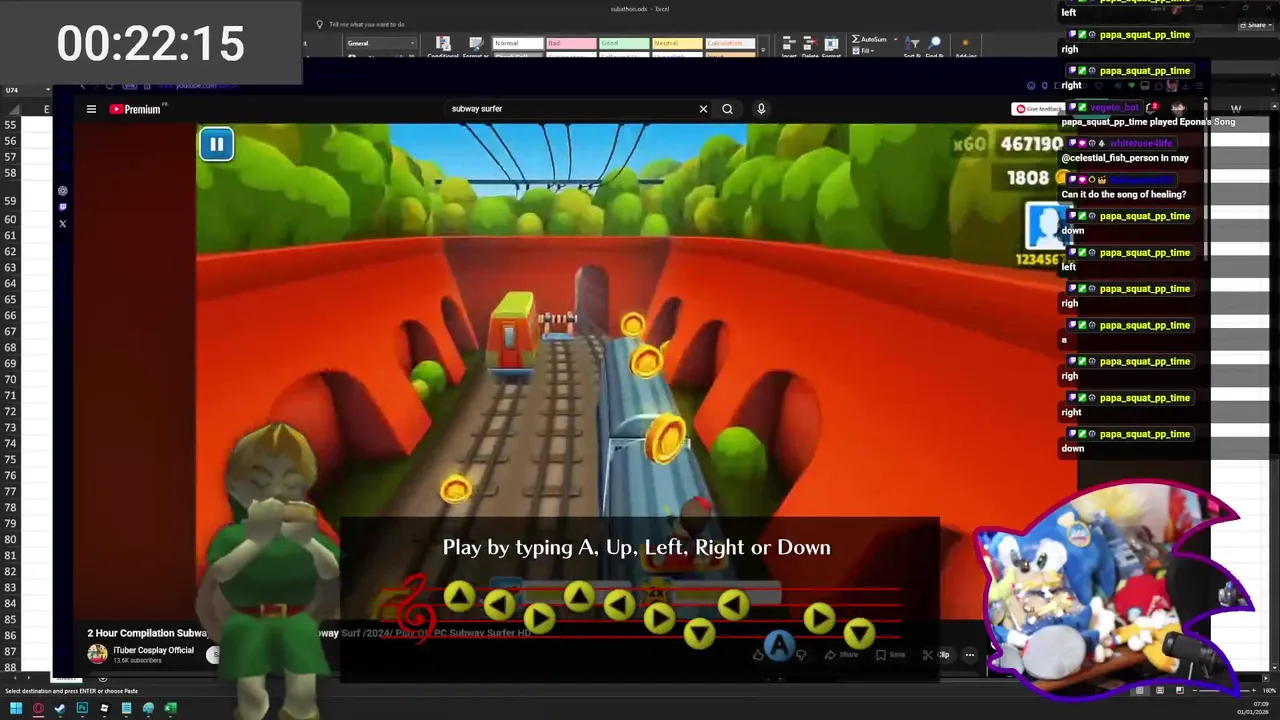Click the Give feedback button on YouTube
Viewport: 1280px width, 720px height.
click(1038, 109)
